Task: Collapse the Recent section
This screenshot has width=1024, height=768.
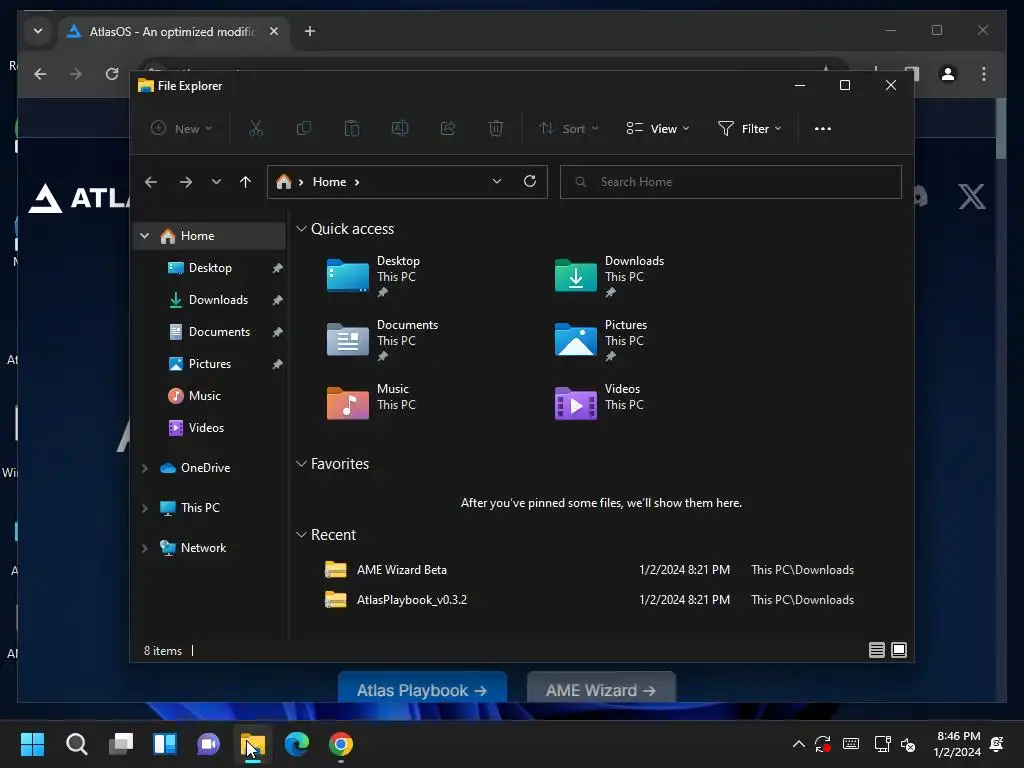Action: pyautogui.click(x=301, y=535)
